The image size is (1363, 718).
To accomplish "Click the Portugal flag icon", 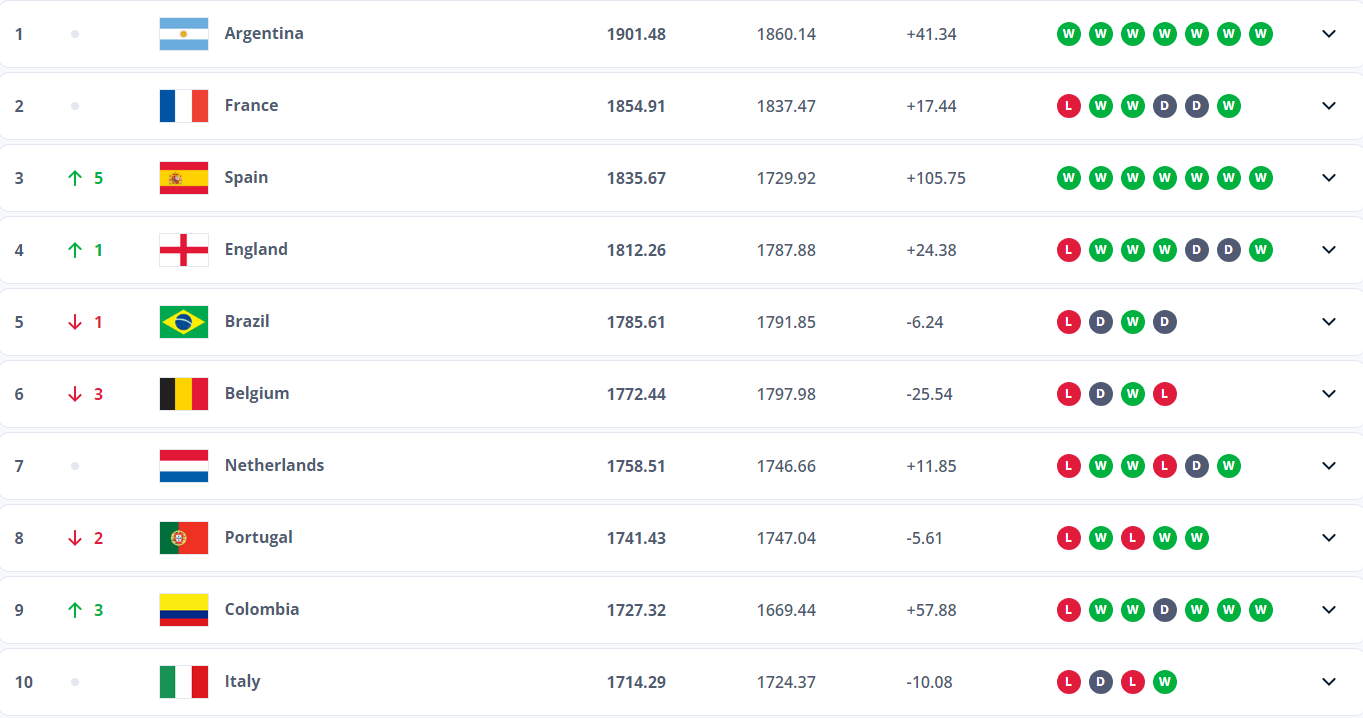I will tap(184, 538).
